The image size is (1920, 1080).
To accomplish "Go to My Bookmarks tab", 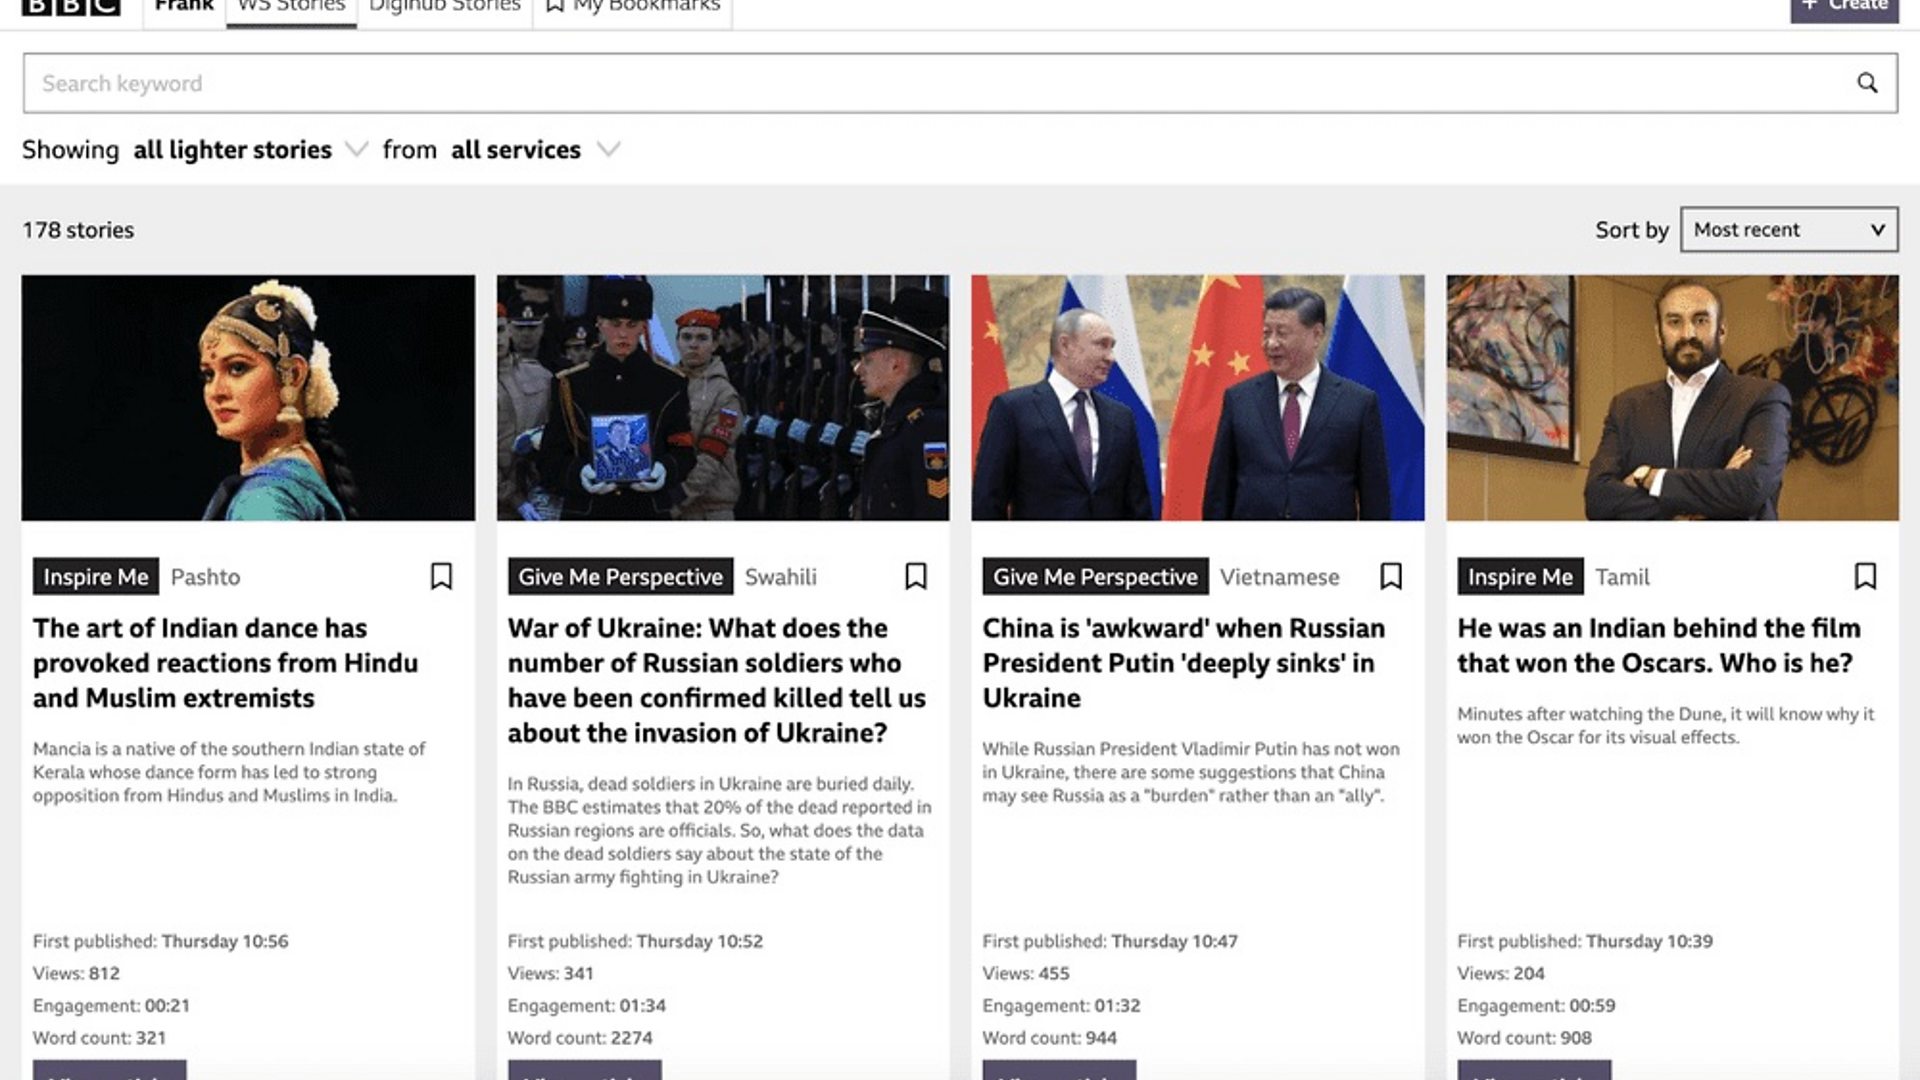I will (x=633, y=8).
